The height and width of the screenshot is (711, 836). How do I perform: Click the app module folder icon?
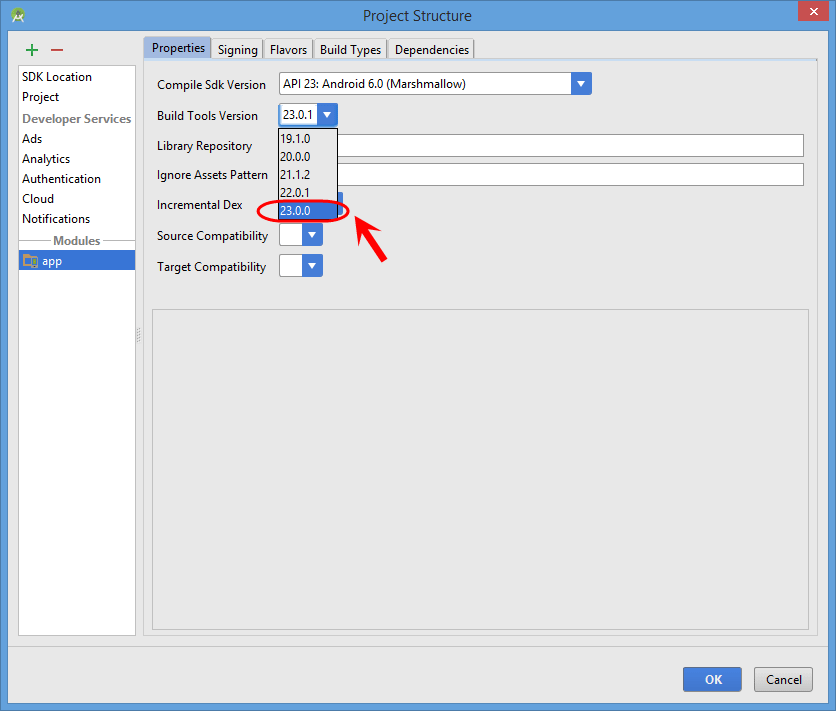pos(30,261)
